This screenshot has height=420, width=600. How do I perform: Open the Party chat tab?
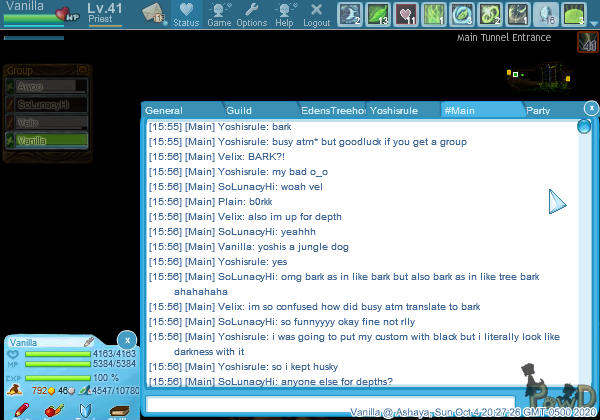pos(538,111)
